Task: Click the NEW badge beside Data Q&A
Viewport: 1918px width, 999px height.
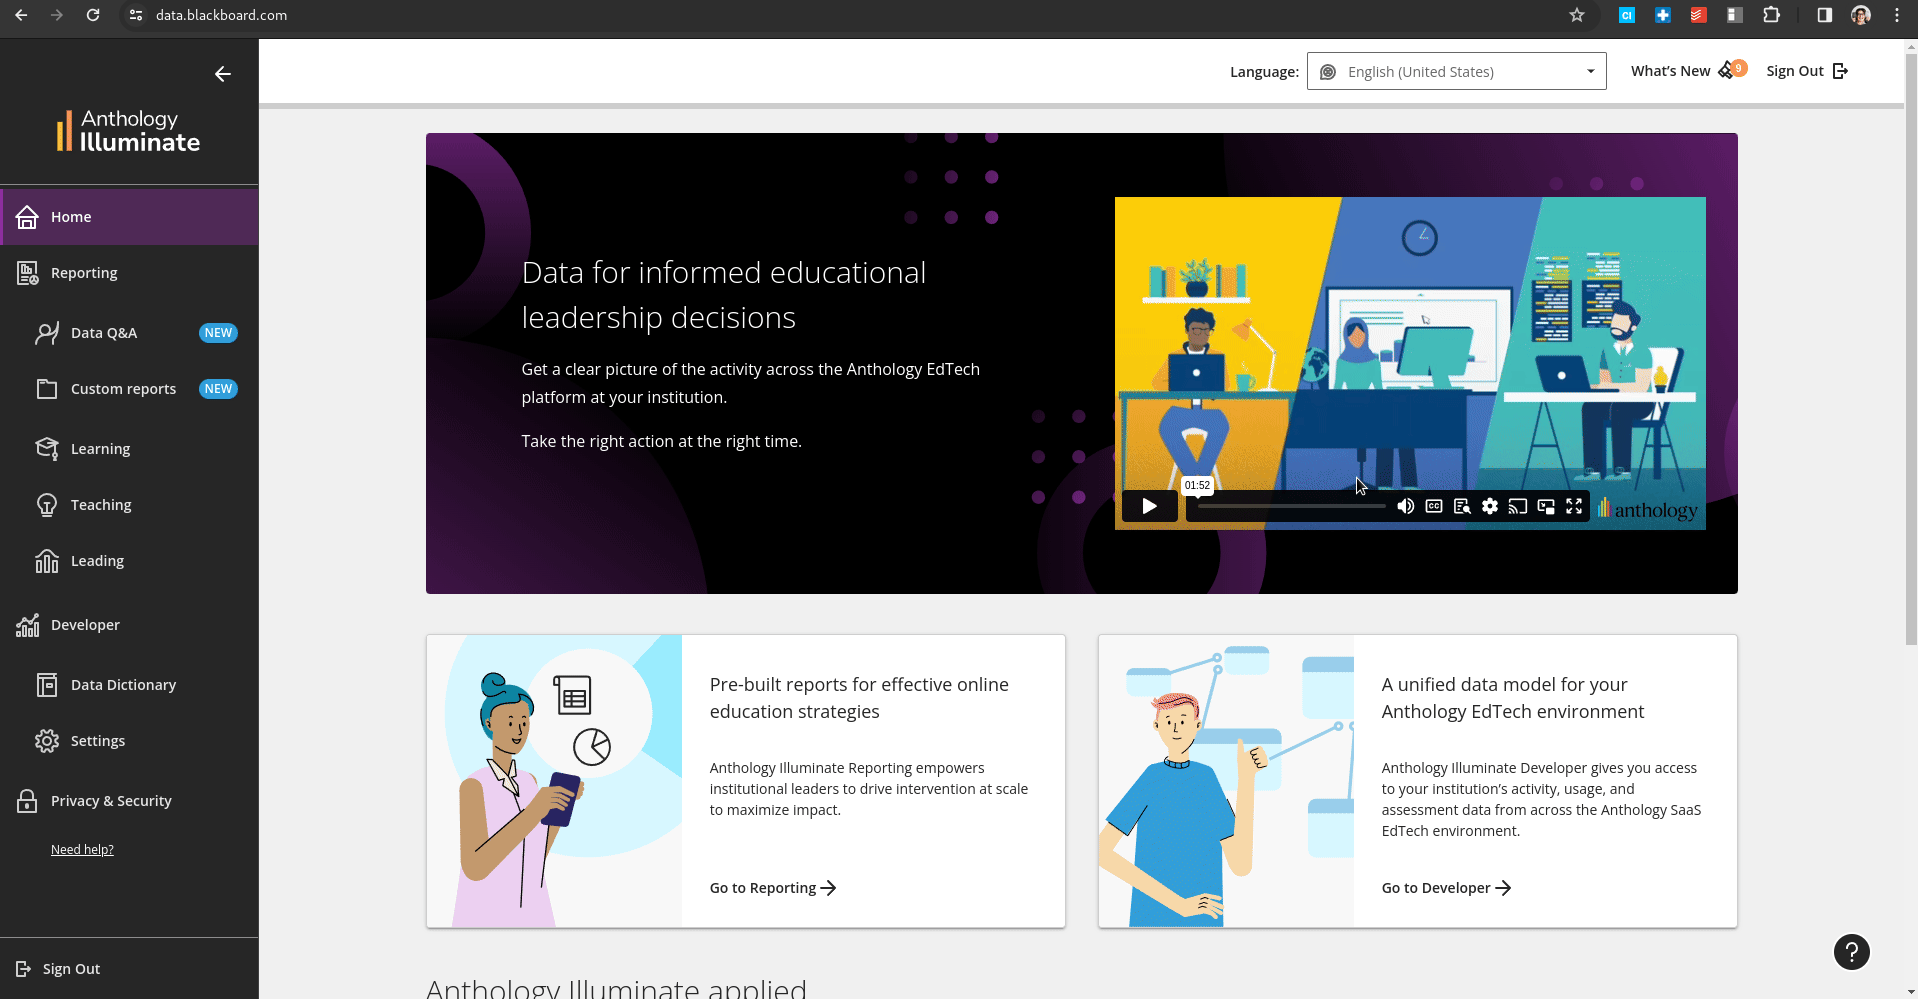Action: (x=218, y=333)
